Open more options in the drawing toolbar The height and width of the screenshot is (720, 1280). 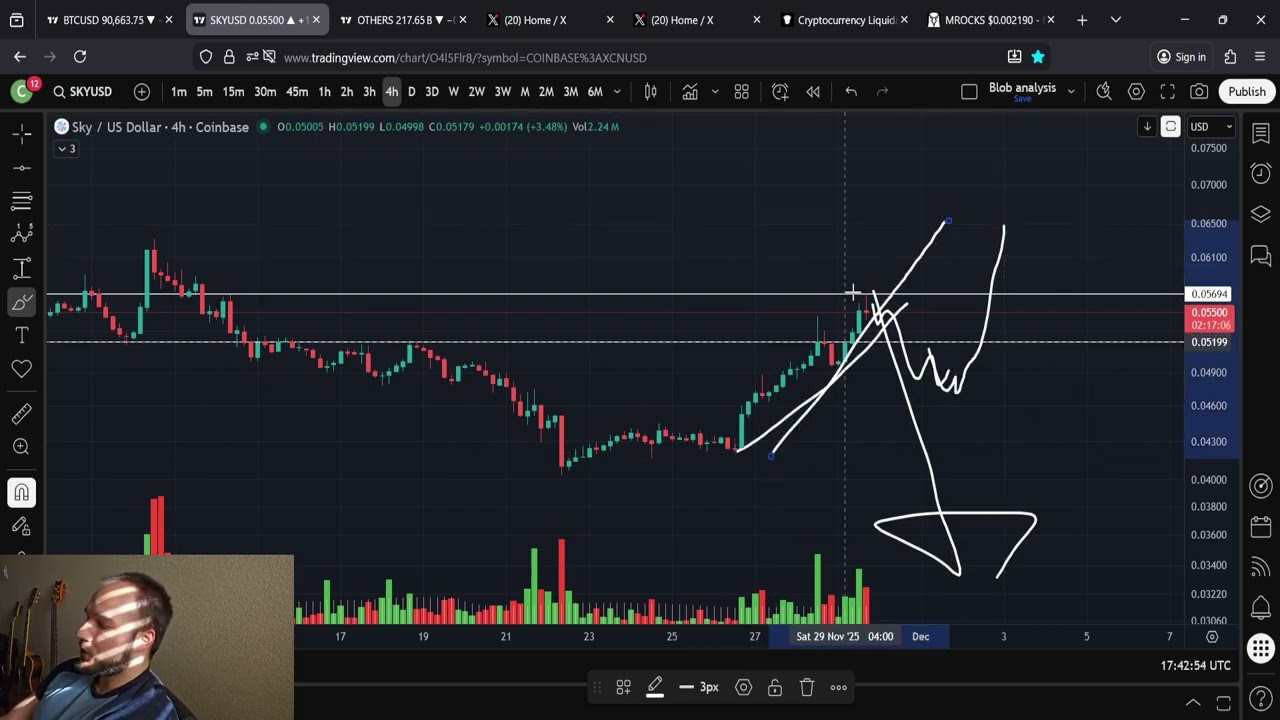click(x=839, y=687)
